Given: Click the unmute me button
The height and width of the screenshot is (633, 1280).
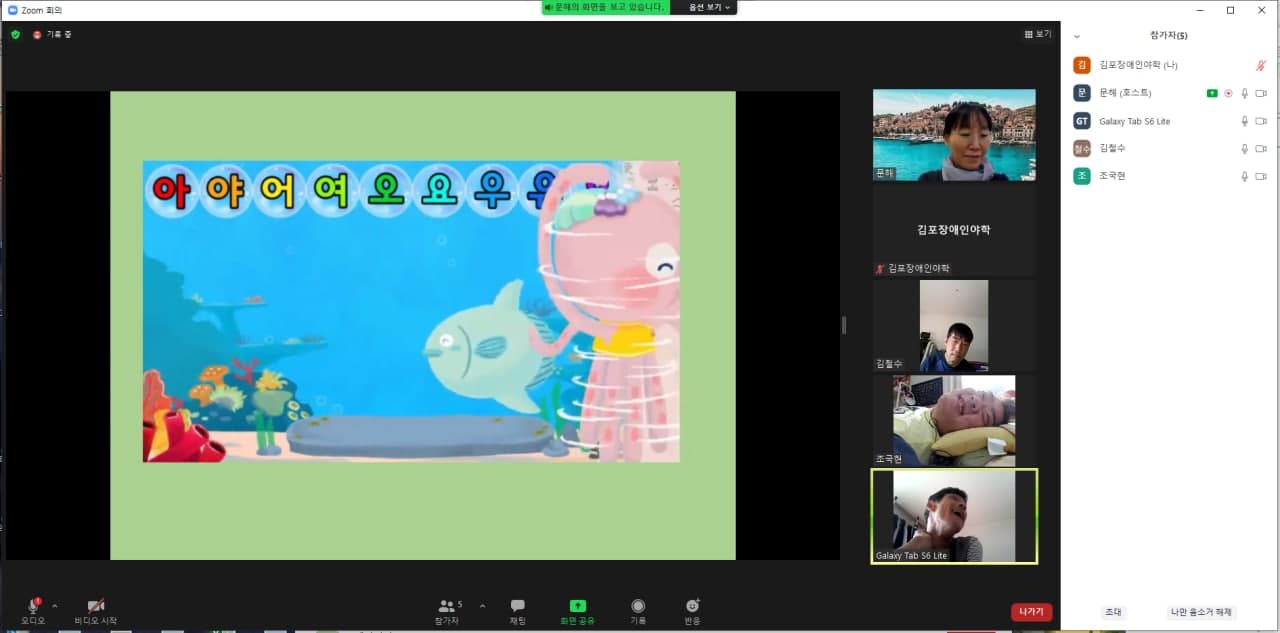Looking at the screenshot, I should pyautogui.click(x=1200, y=612).
